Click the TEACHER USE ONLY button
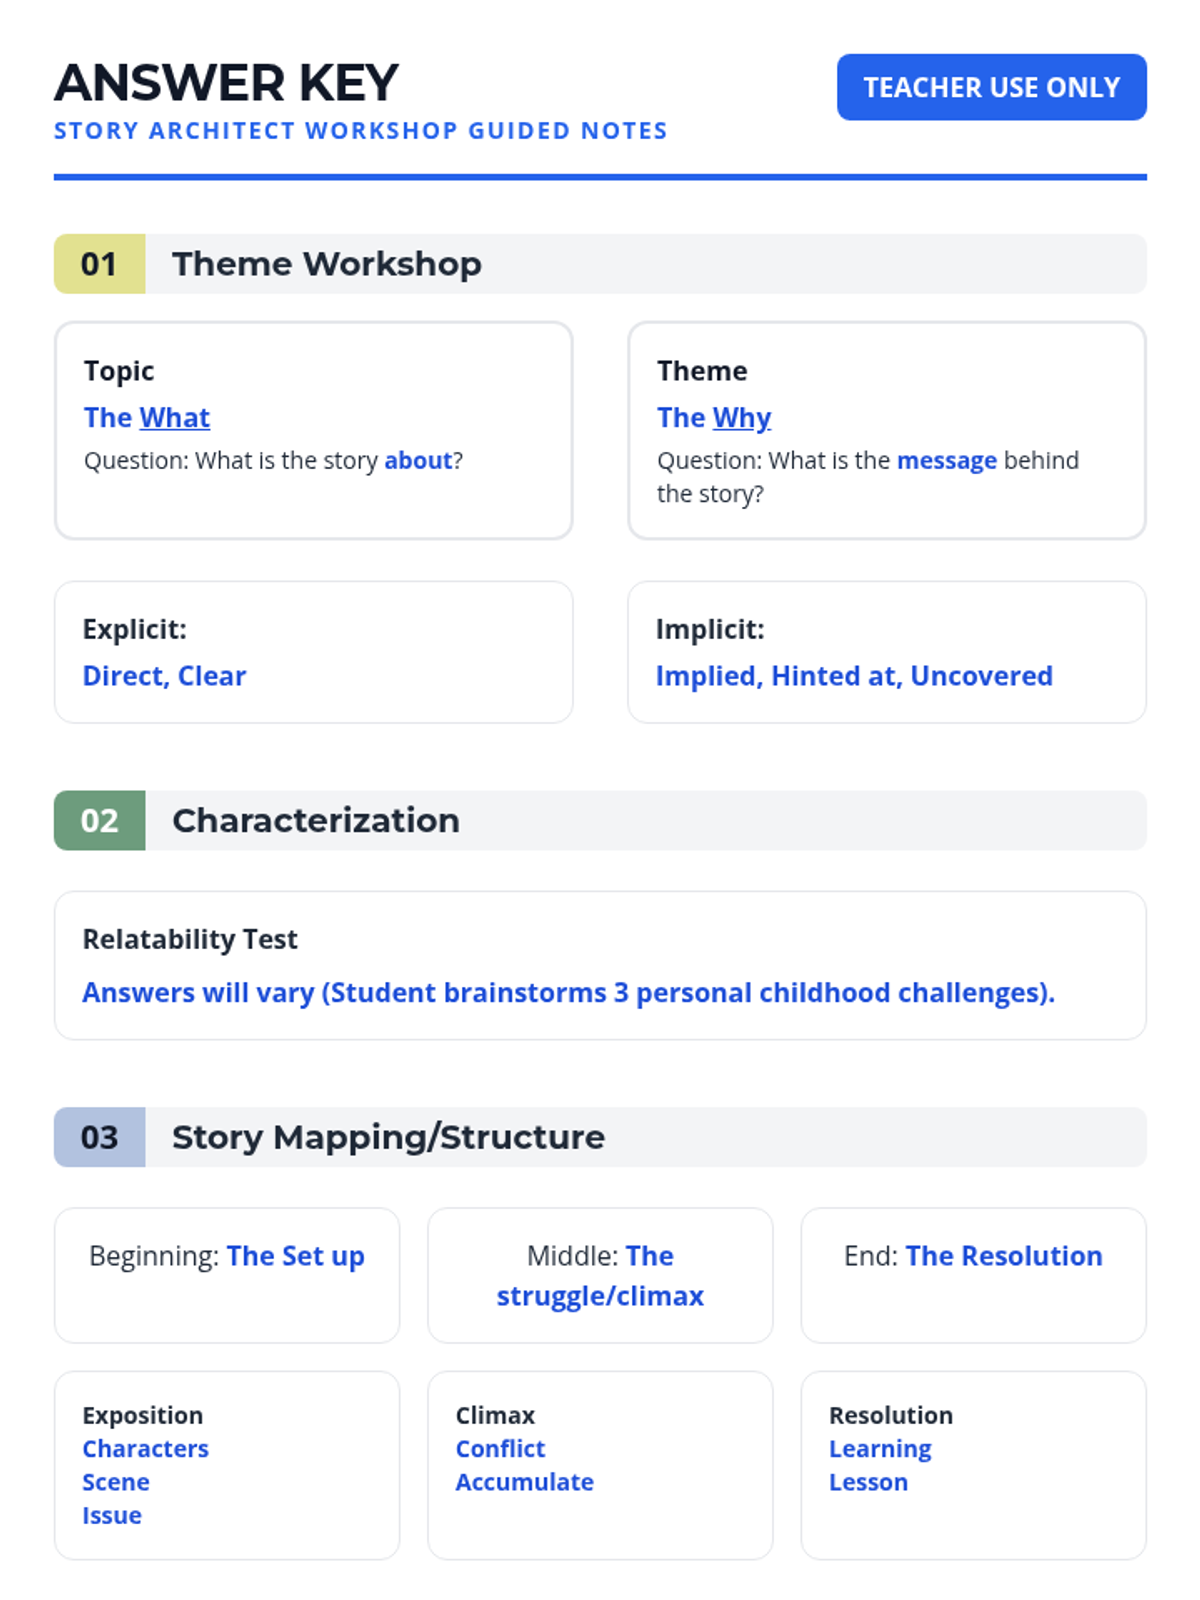Image resolution: width=1200 pixels, height=1600 pixels. coord(991,87)
